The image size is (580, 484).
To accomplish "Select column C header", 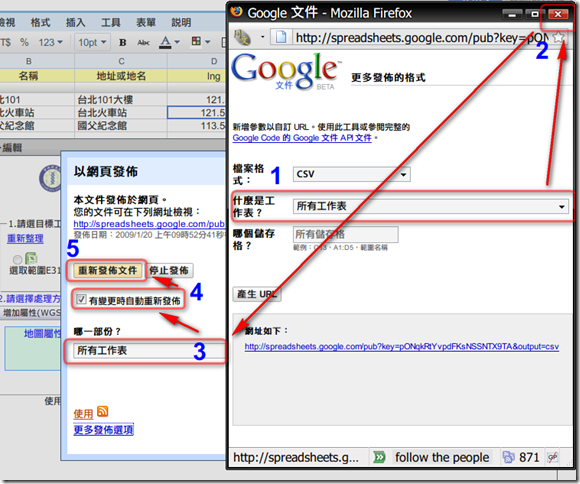I will coord(121,61).
